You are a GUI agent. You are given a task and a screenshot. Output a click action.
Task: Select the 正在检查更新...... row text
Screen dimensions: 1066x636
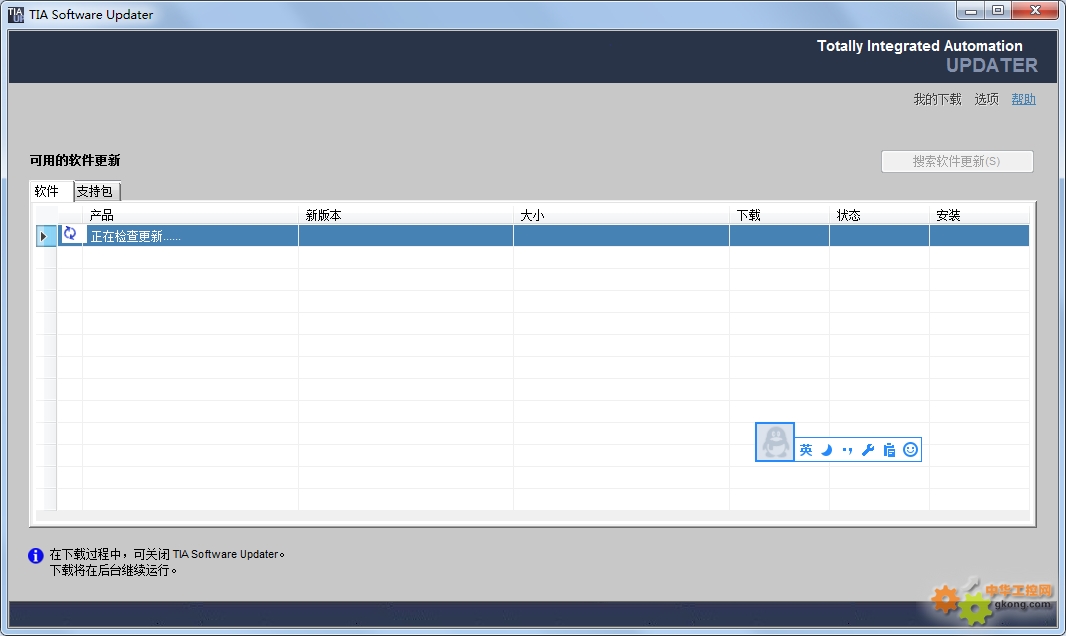point(136,236)
